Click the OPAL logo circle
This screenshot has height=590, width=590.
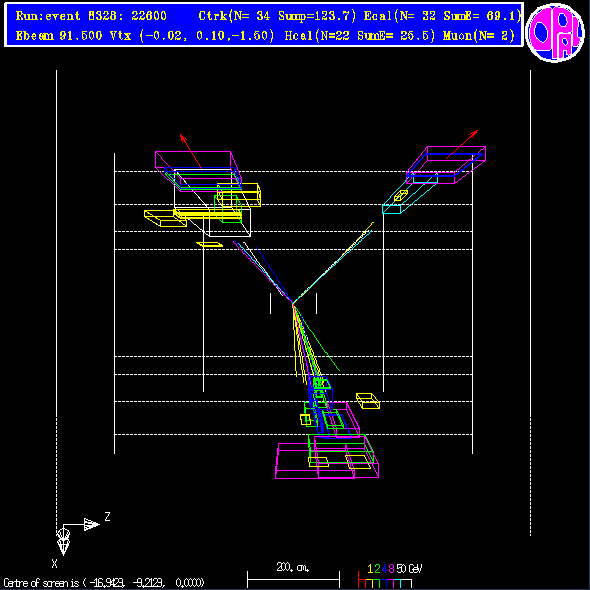(555, 32)
